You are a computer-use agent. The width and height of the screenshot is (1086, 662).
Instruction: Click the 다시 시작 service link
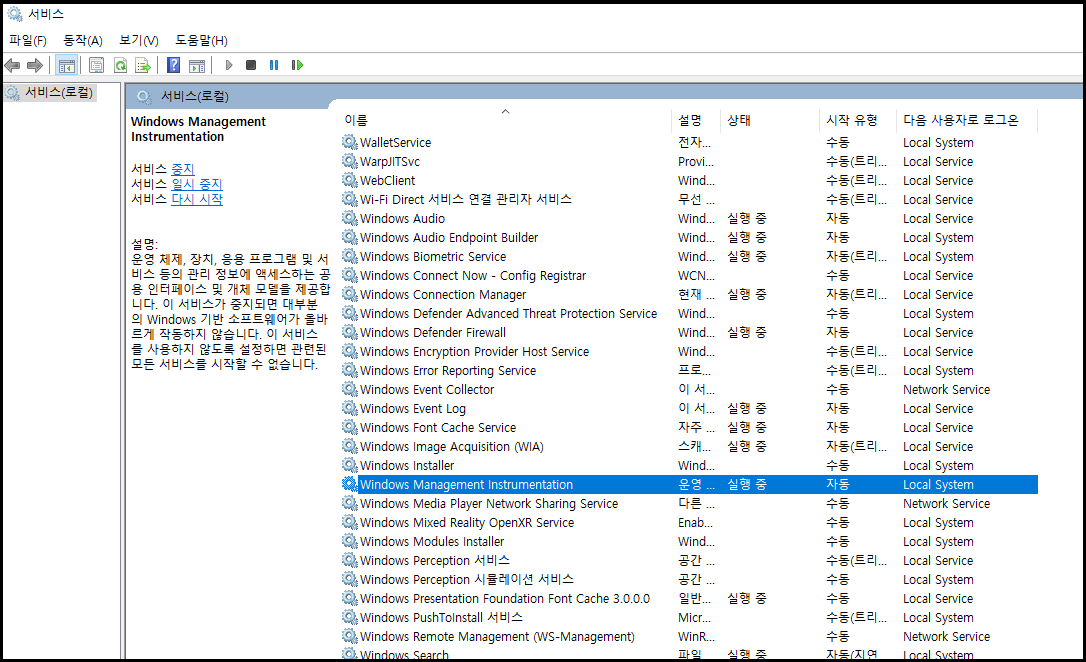pyautogui.click(x=197, y=199)
